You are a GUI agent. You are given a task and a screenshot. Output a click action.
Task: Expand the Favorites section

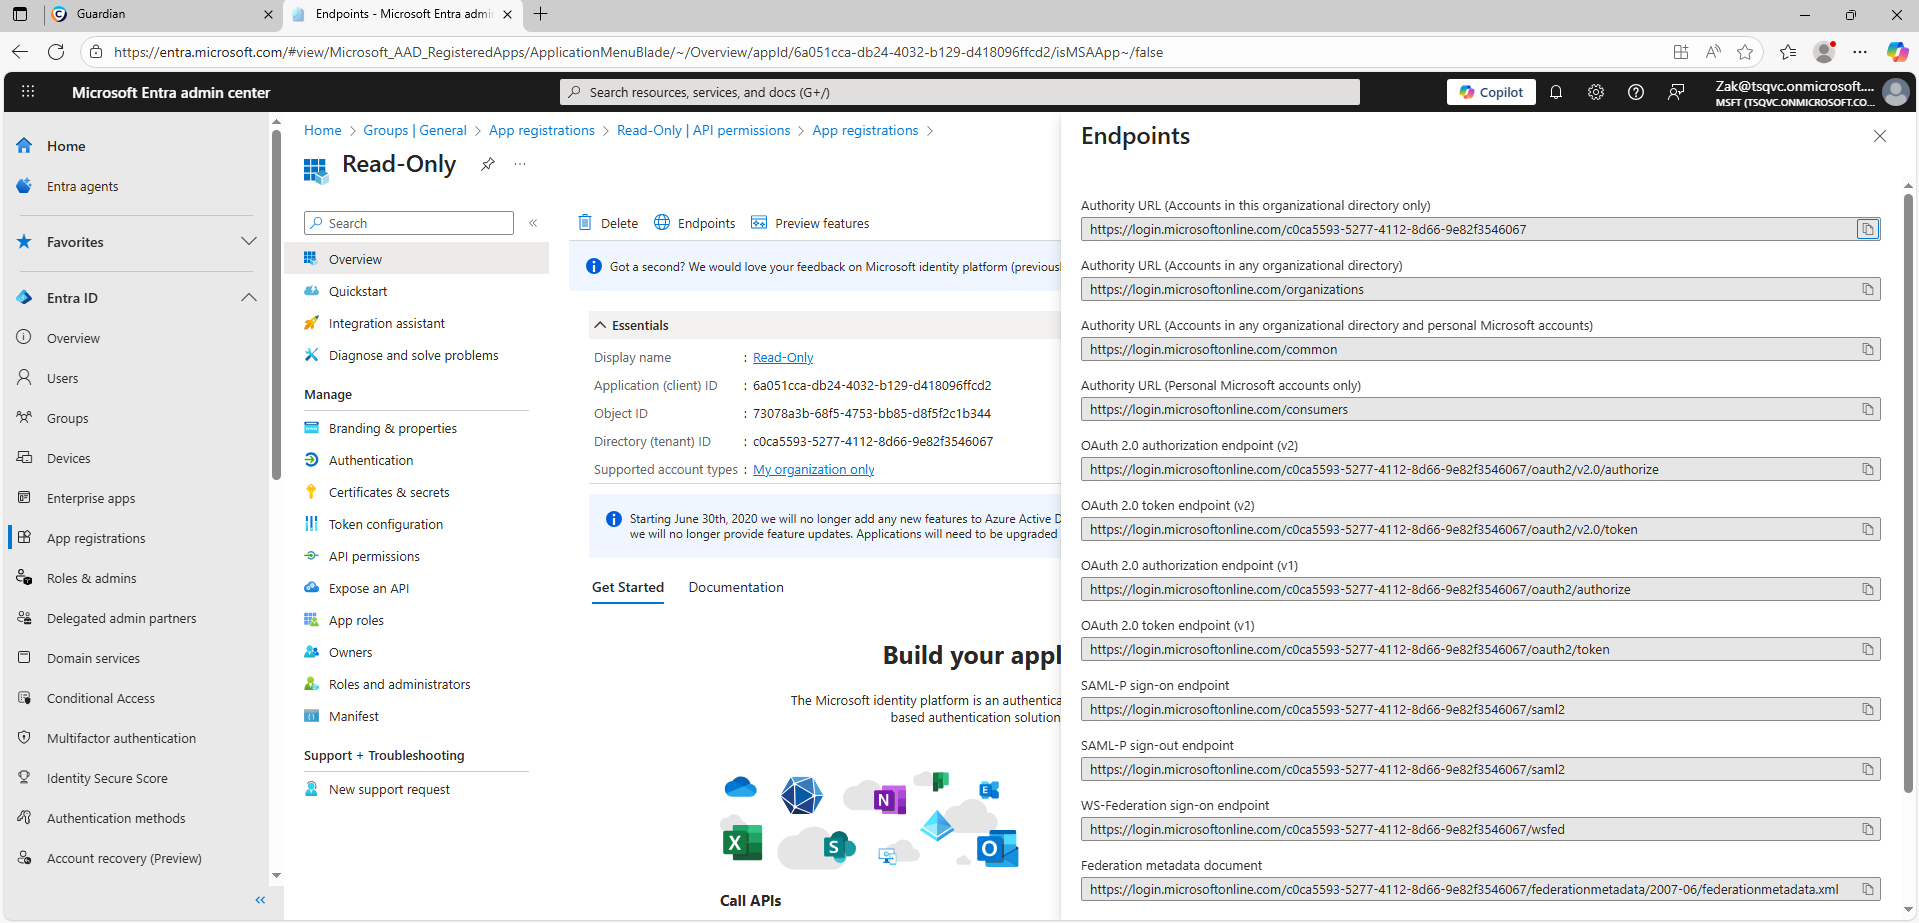tap(249, 242)
